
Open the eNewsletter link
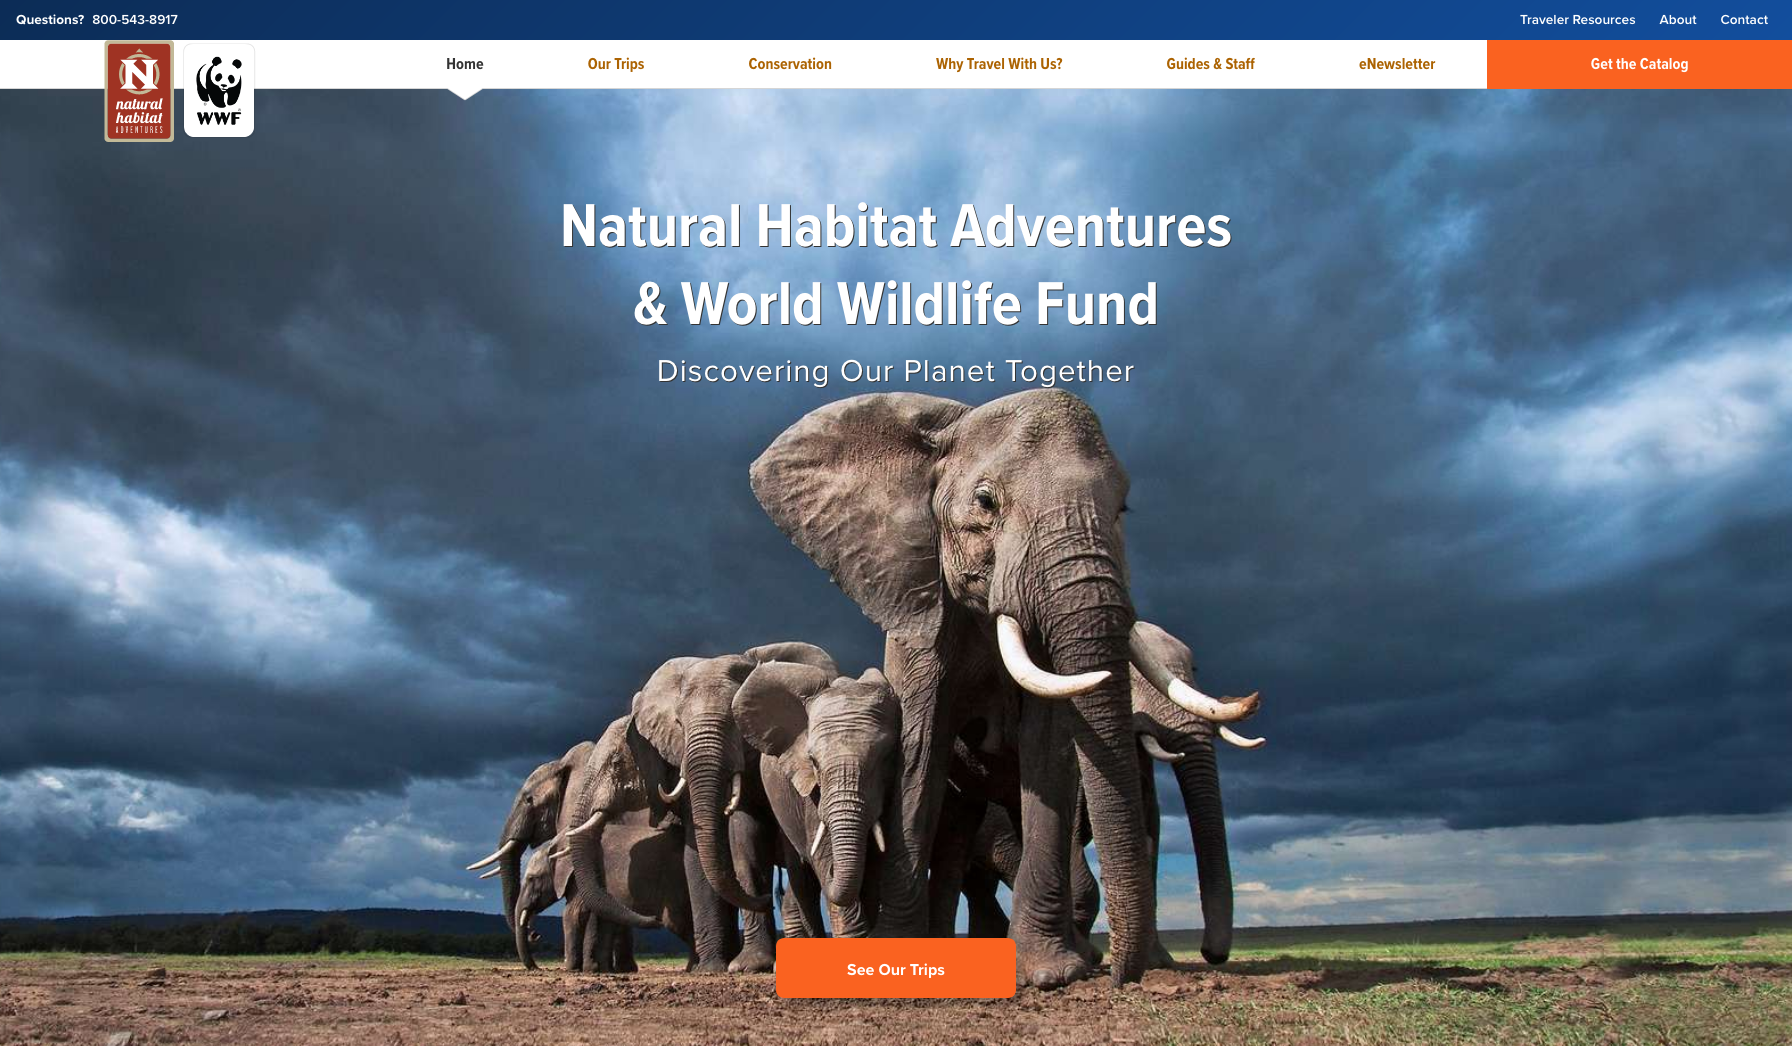click(1397, 64)
